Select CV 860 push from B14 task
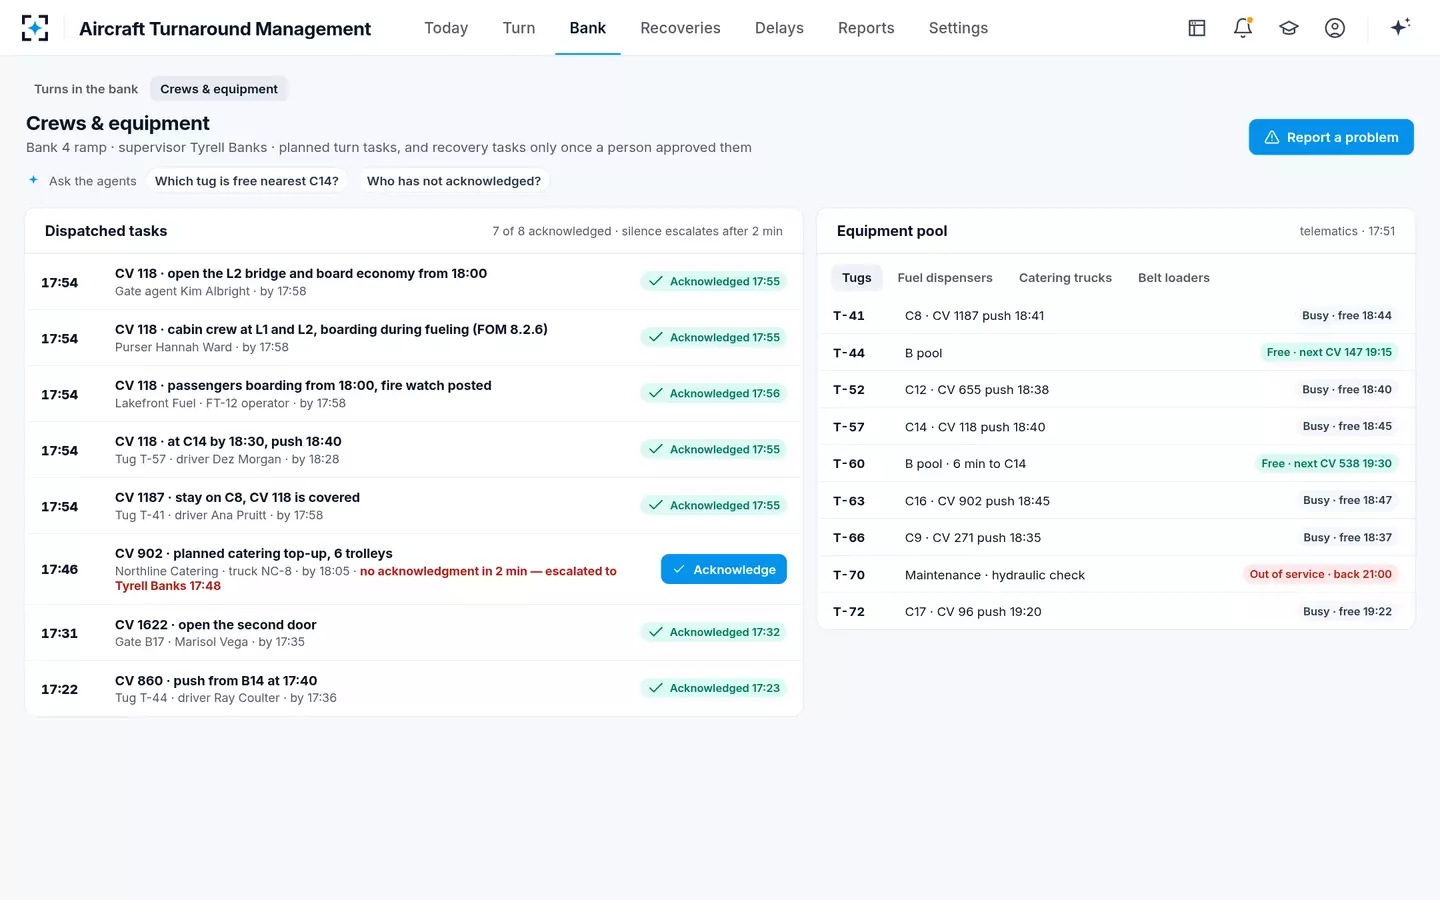 (x=414, y=689)
